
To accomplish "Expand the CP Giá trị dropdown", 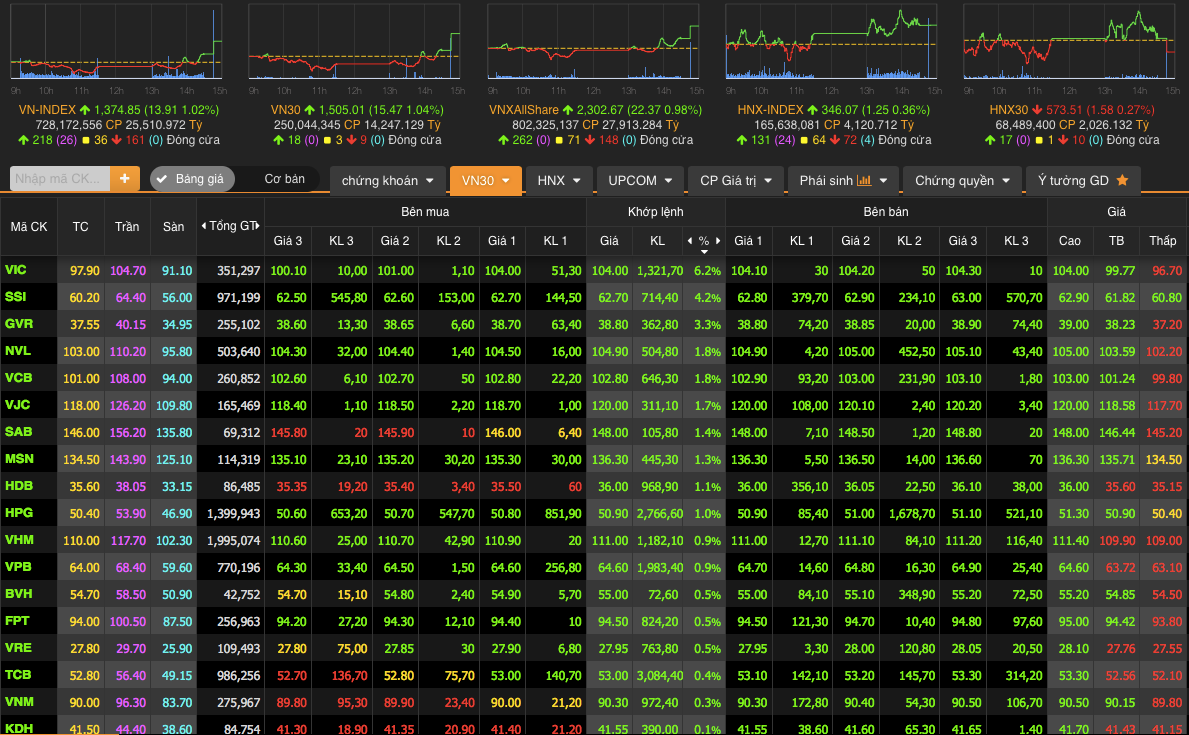I will coord(735,181).
